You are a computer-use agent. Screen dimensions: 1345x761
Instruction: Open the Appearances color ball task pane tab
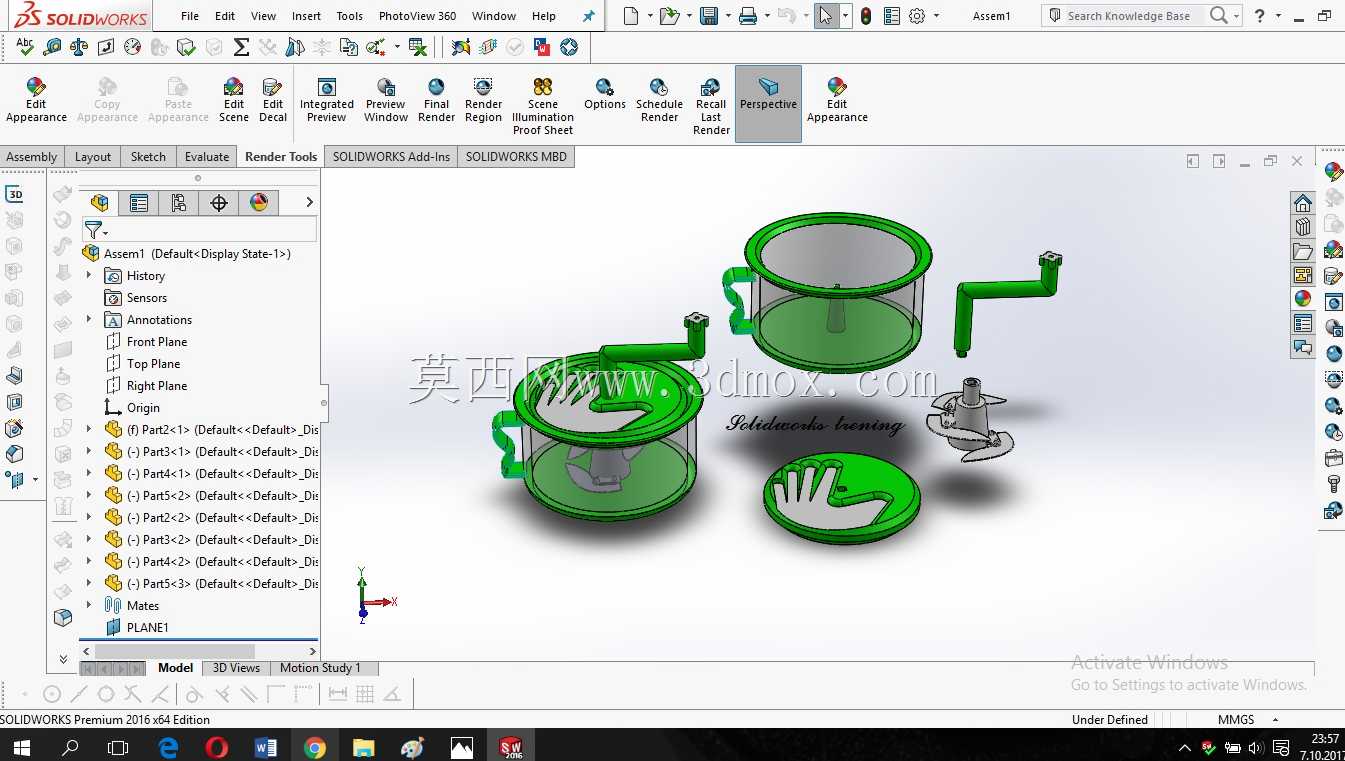pos(1302,299)
